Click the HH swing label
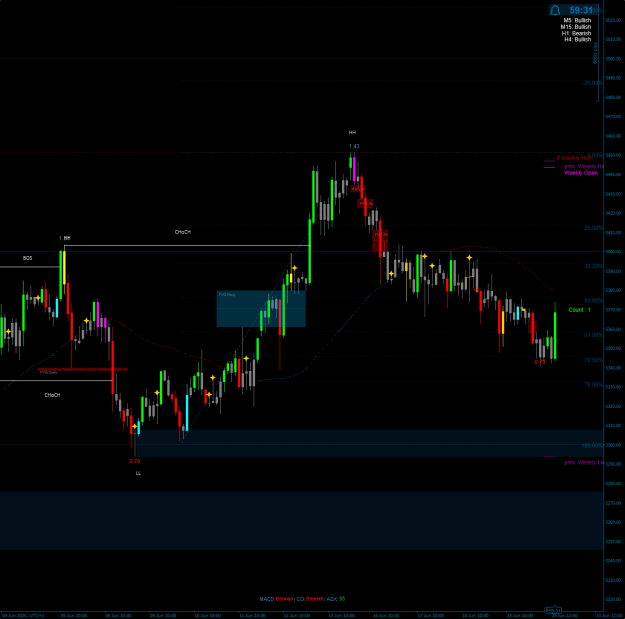The width and height of the screenshot is (625, 619). 352,132
